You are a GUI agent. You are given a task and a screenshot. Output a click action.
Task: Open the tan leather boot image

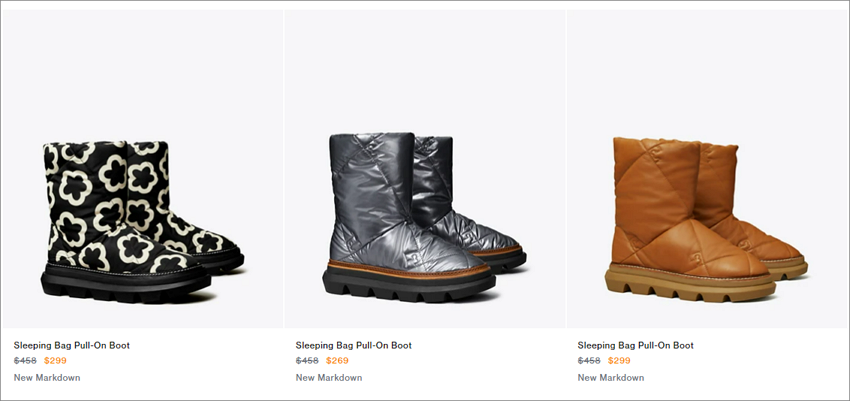(708, 169)
